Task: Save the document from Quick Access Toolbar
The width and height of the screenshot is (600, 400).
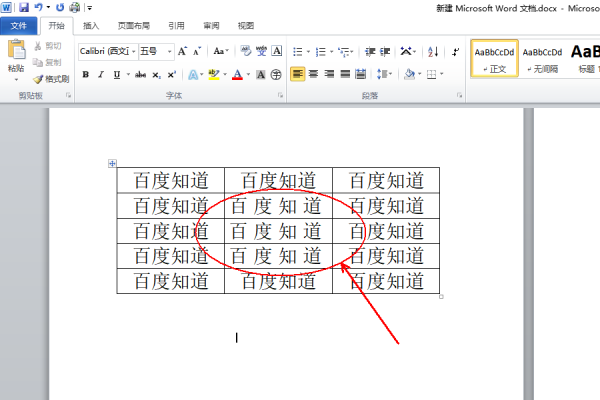Action: [x=24, y=7]
